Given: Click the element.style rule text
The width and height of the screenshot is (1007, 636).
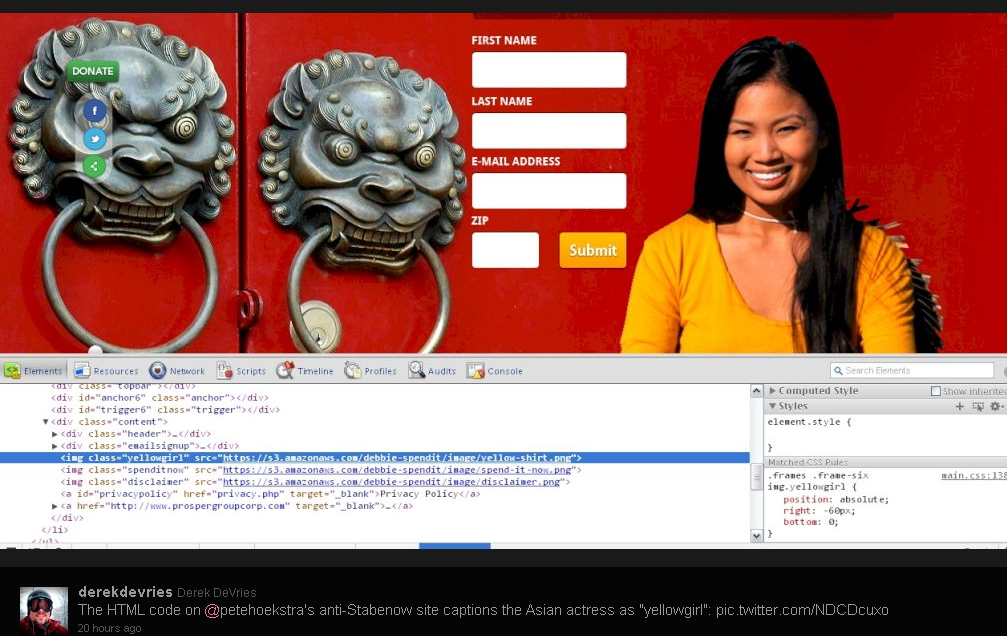Looking at the screenshot, I should point(809,422).
